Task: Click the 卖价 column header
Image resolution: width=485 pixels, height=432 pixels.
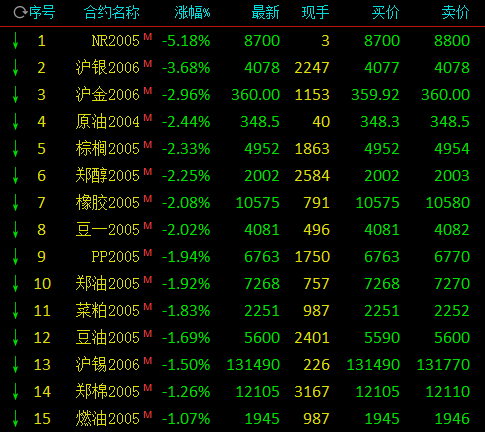Action: point(455,13)
